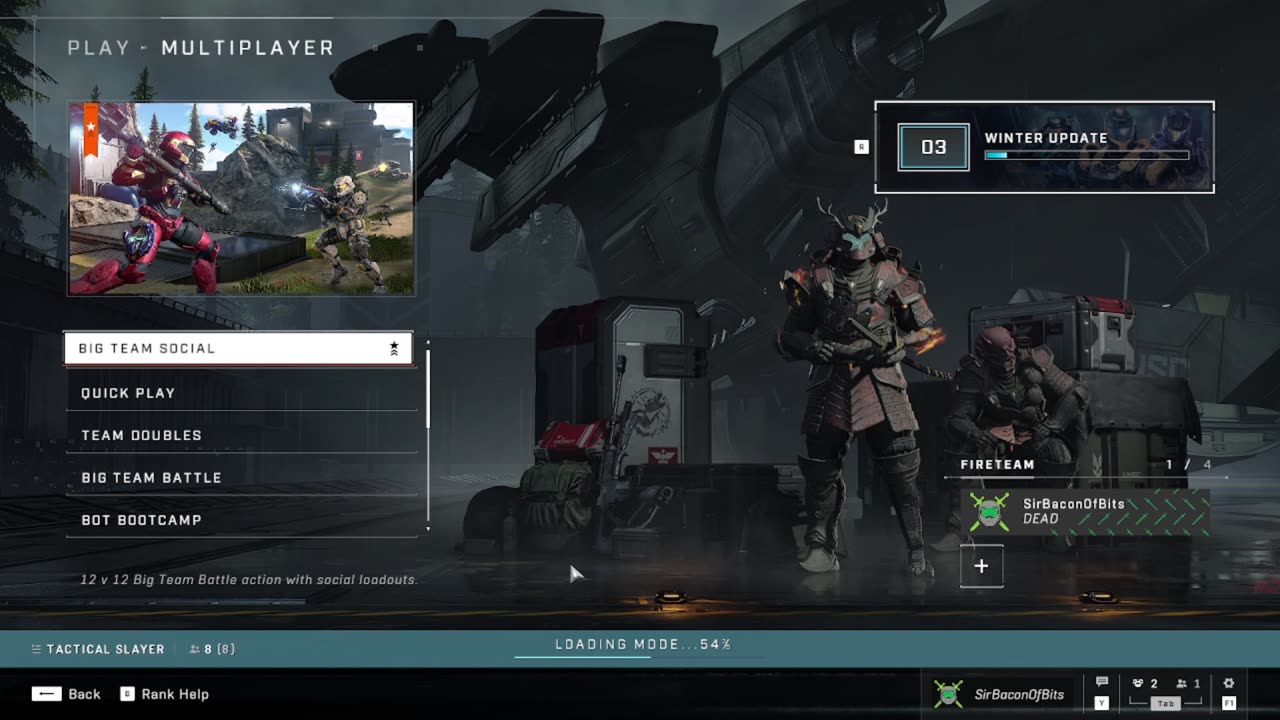Open Rank Help
The image size is (1280, 720).
click(x=165, y=694)
